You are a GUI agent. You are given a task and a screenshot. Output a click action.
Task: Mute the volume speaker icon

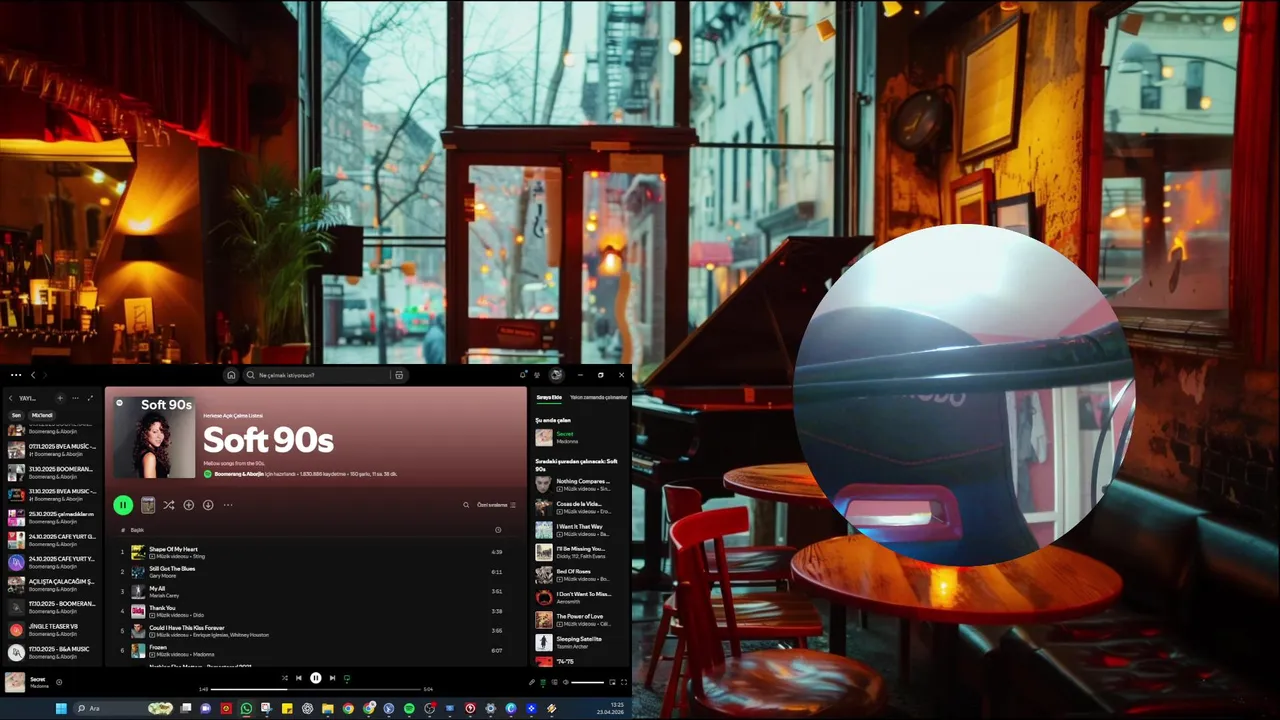565,682
